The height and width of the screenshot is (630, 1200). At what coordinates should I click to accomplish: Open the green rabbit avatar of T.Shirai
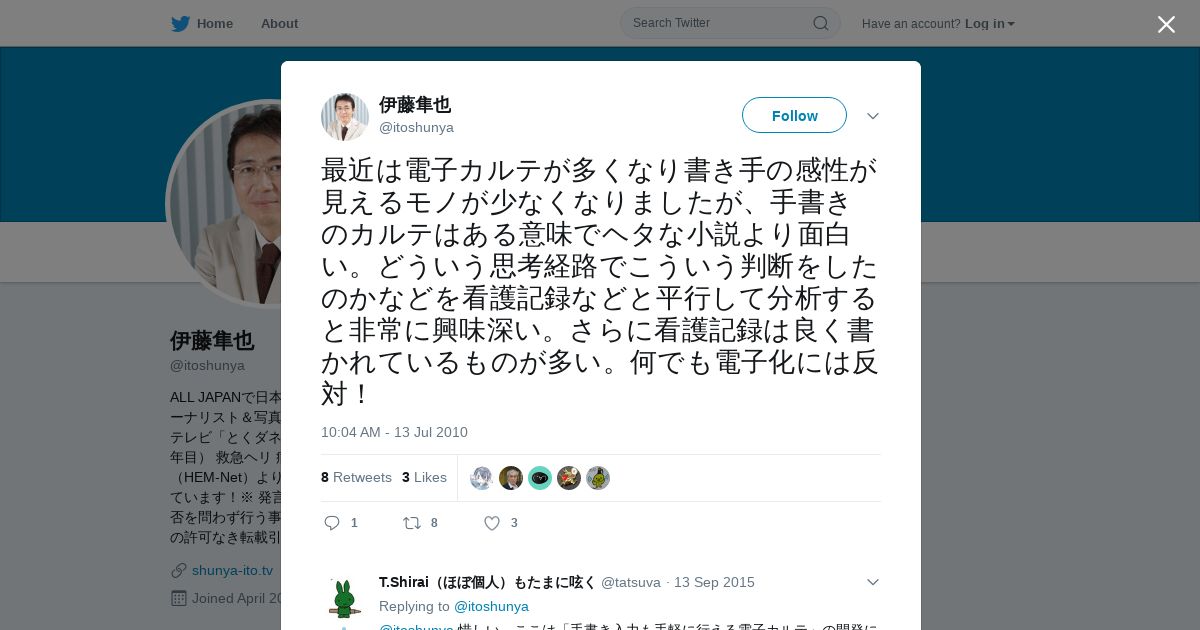344,597
